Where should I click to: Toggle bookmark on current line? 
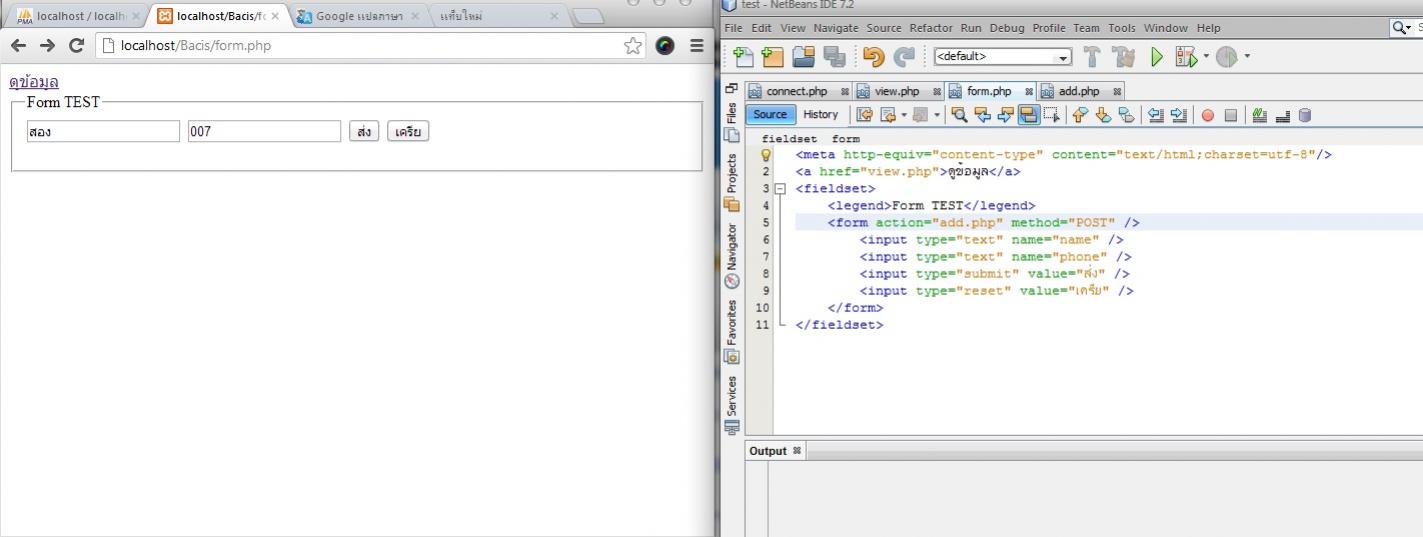[x=1127, y=115]
